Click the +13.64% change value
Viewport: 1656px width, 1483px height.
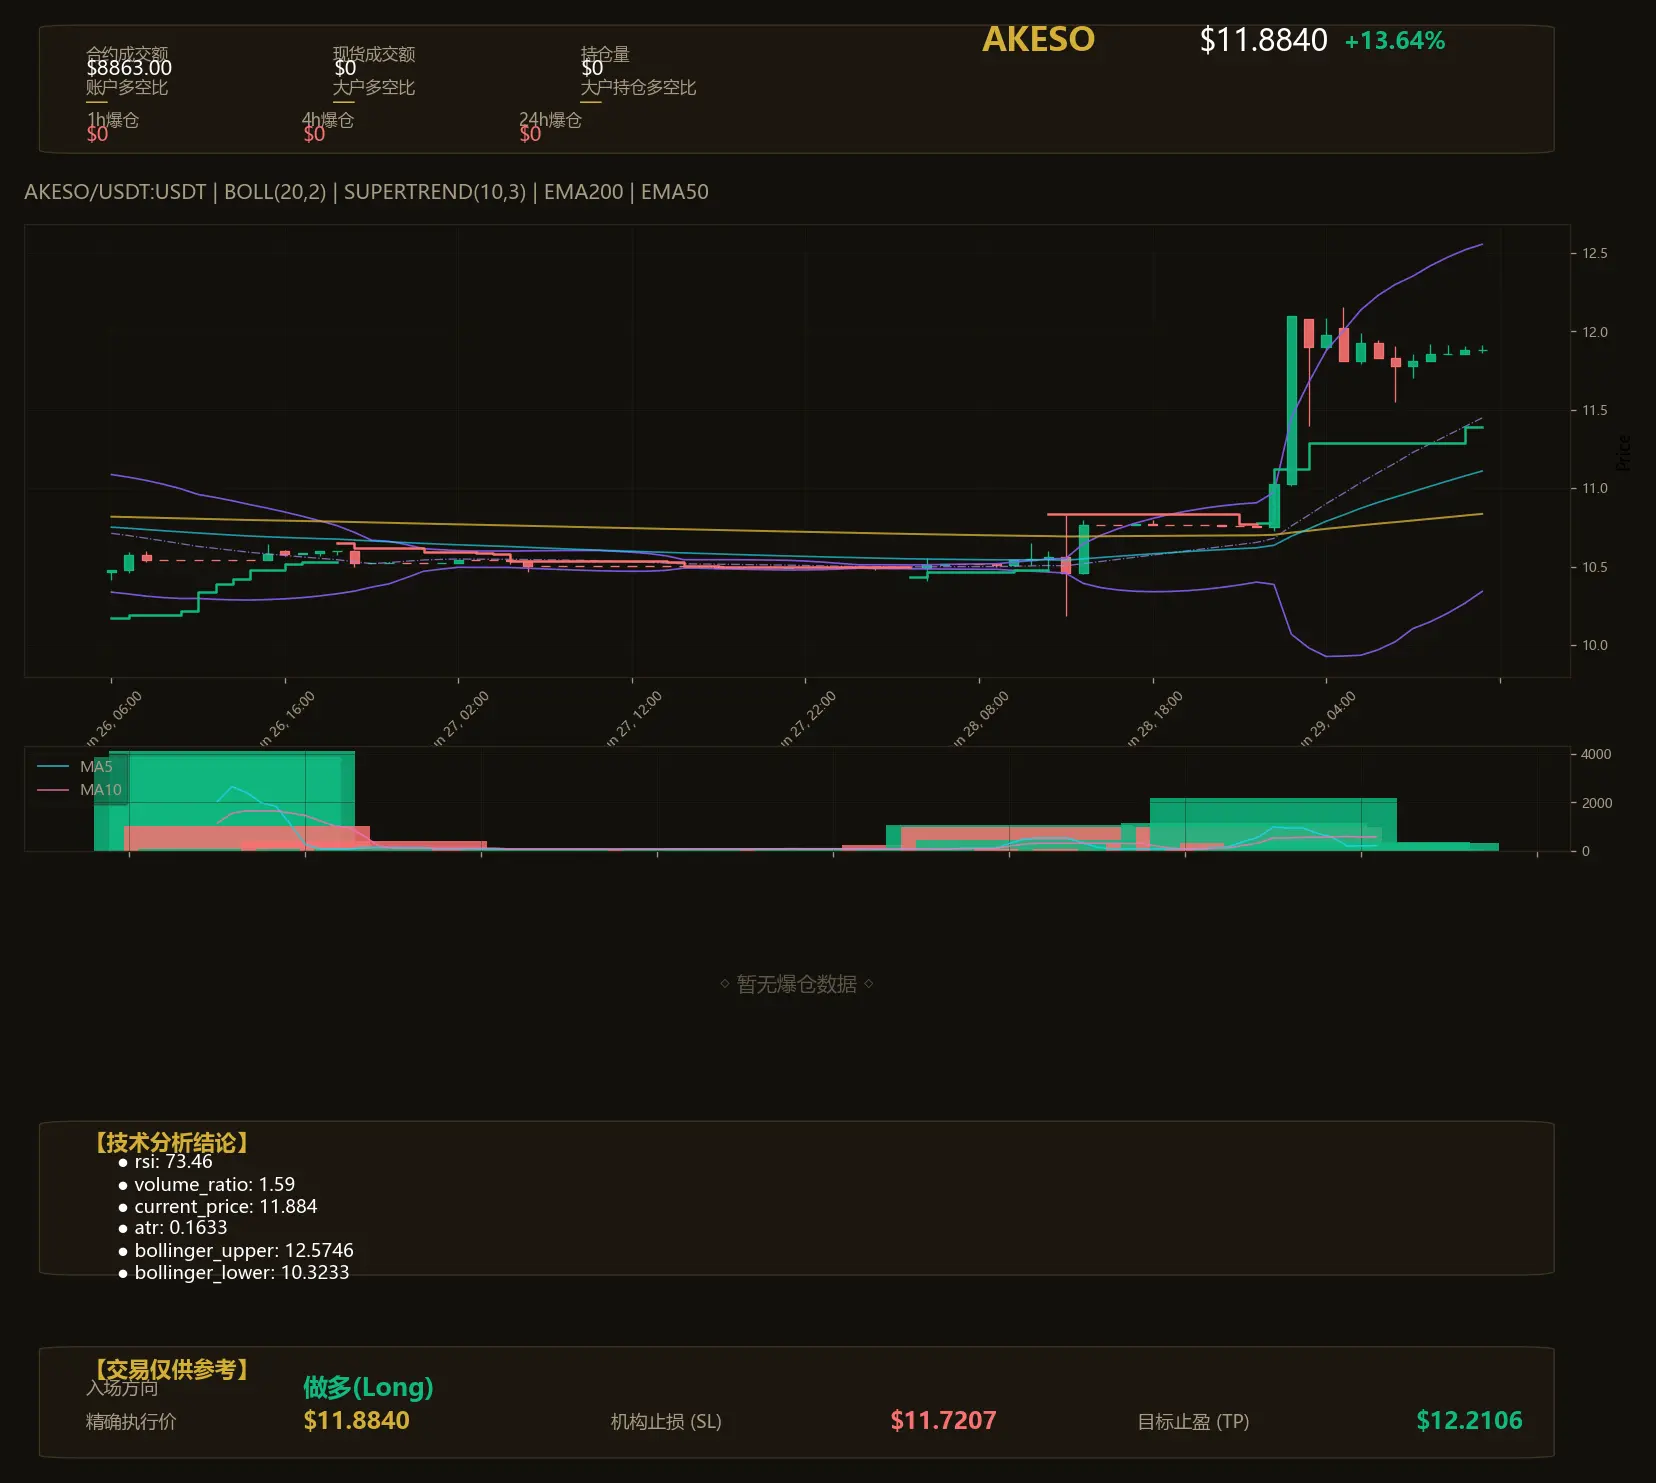[1394, 41]
